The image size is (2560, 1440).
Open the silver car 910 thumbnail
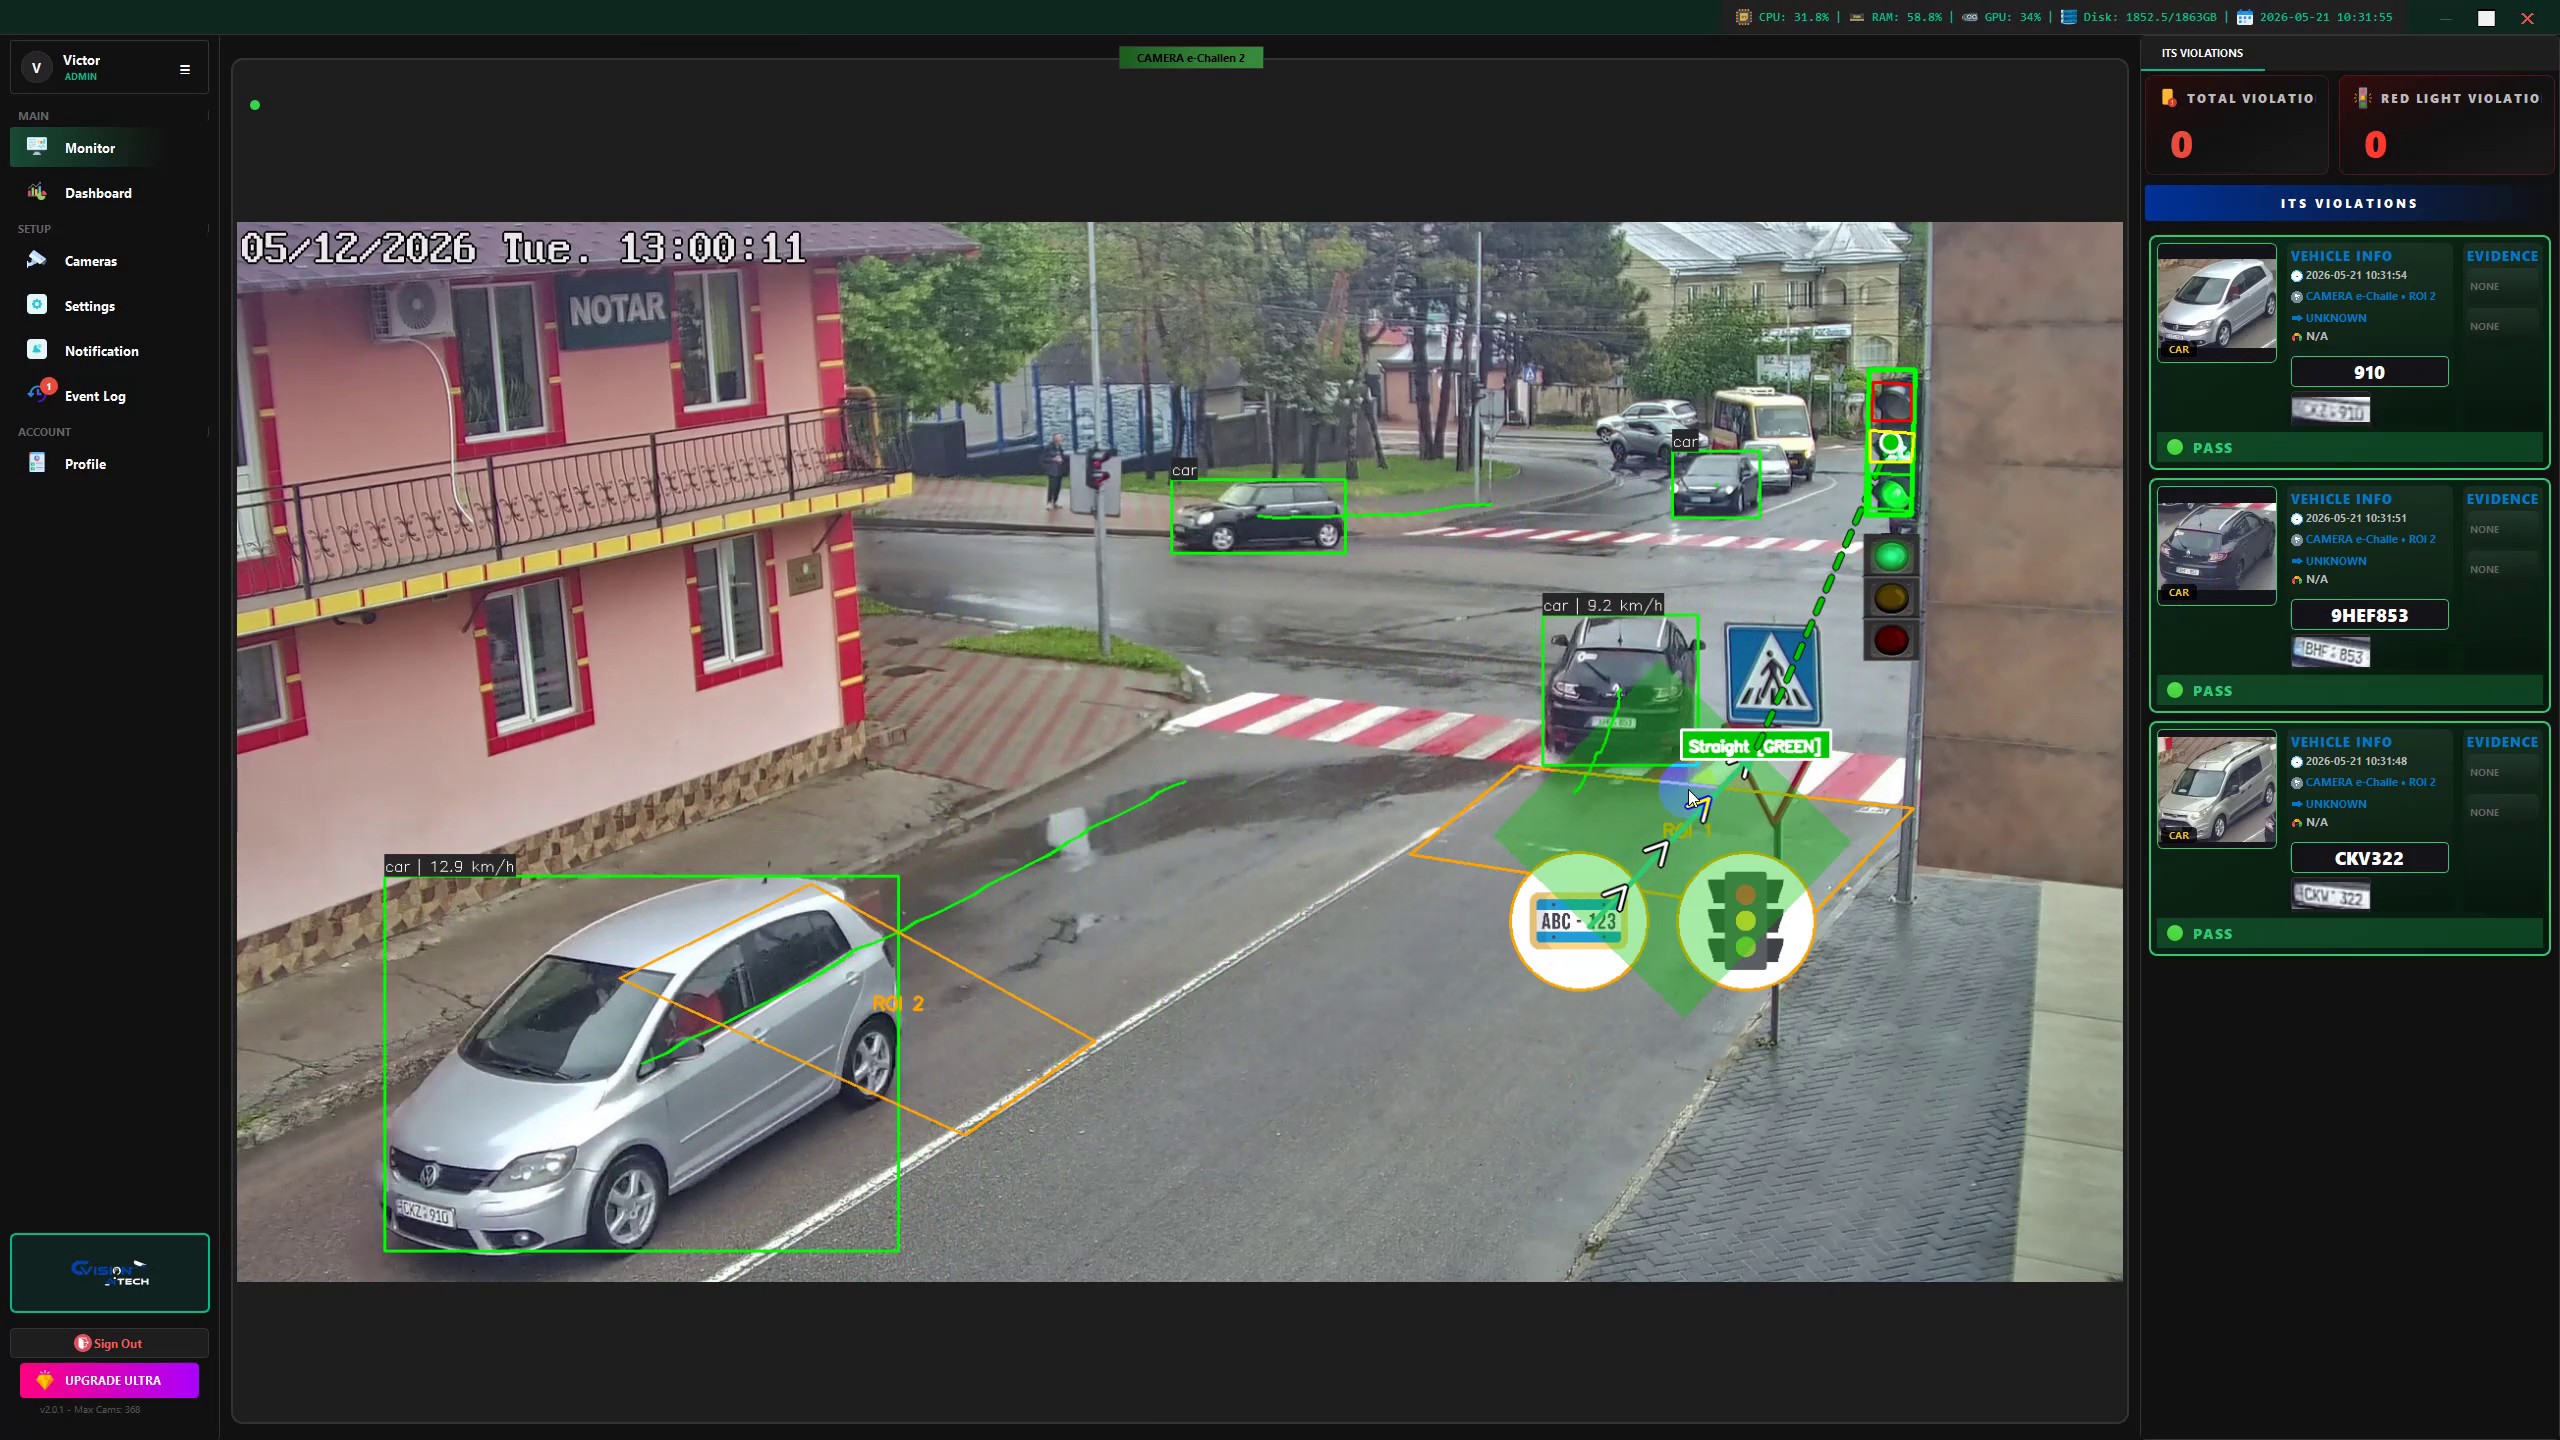coord(2216,303)
